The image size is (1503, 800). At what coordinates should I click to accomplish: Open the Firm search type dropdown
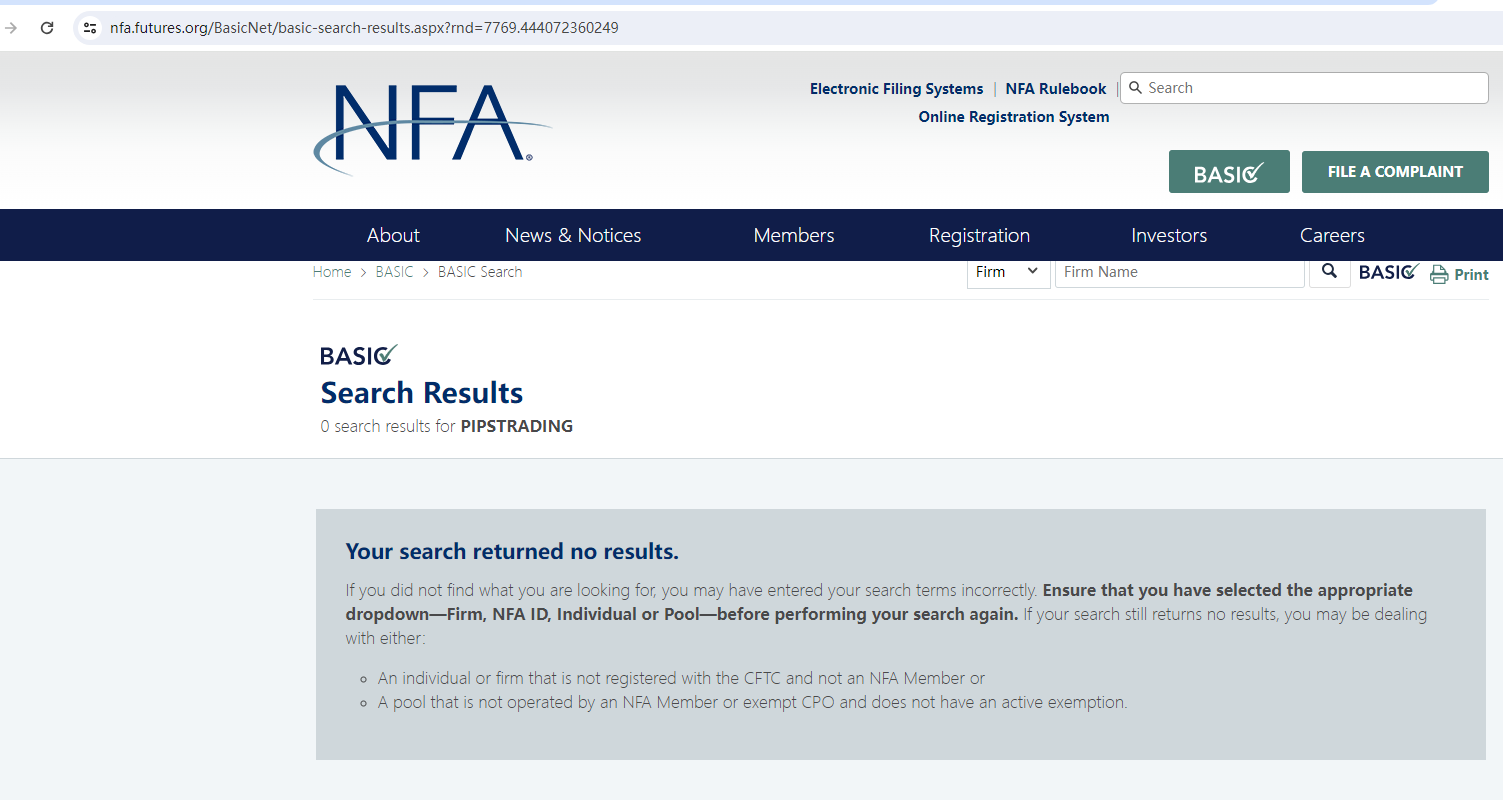click(x=1008, y=272)
